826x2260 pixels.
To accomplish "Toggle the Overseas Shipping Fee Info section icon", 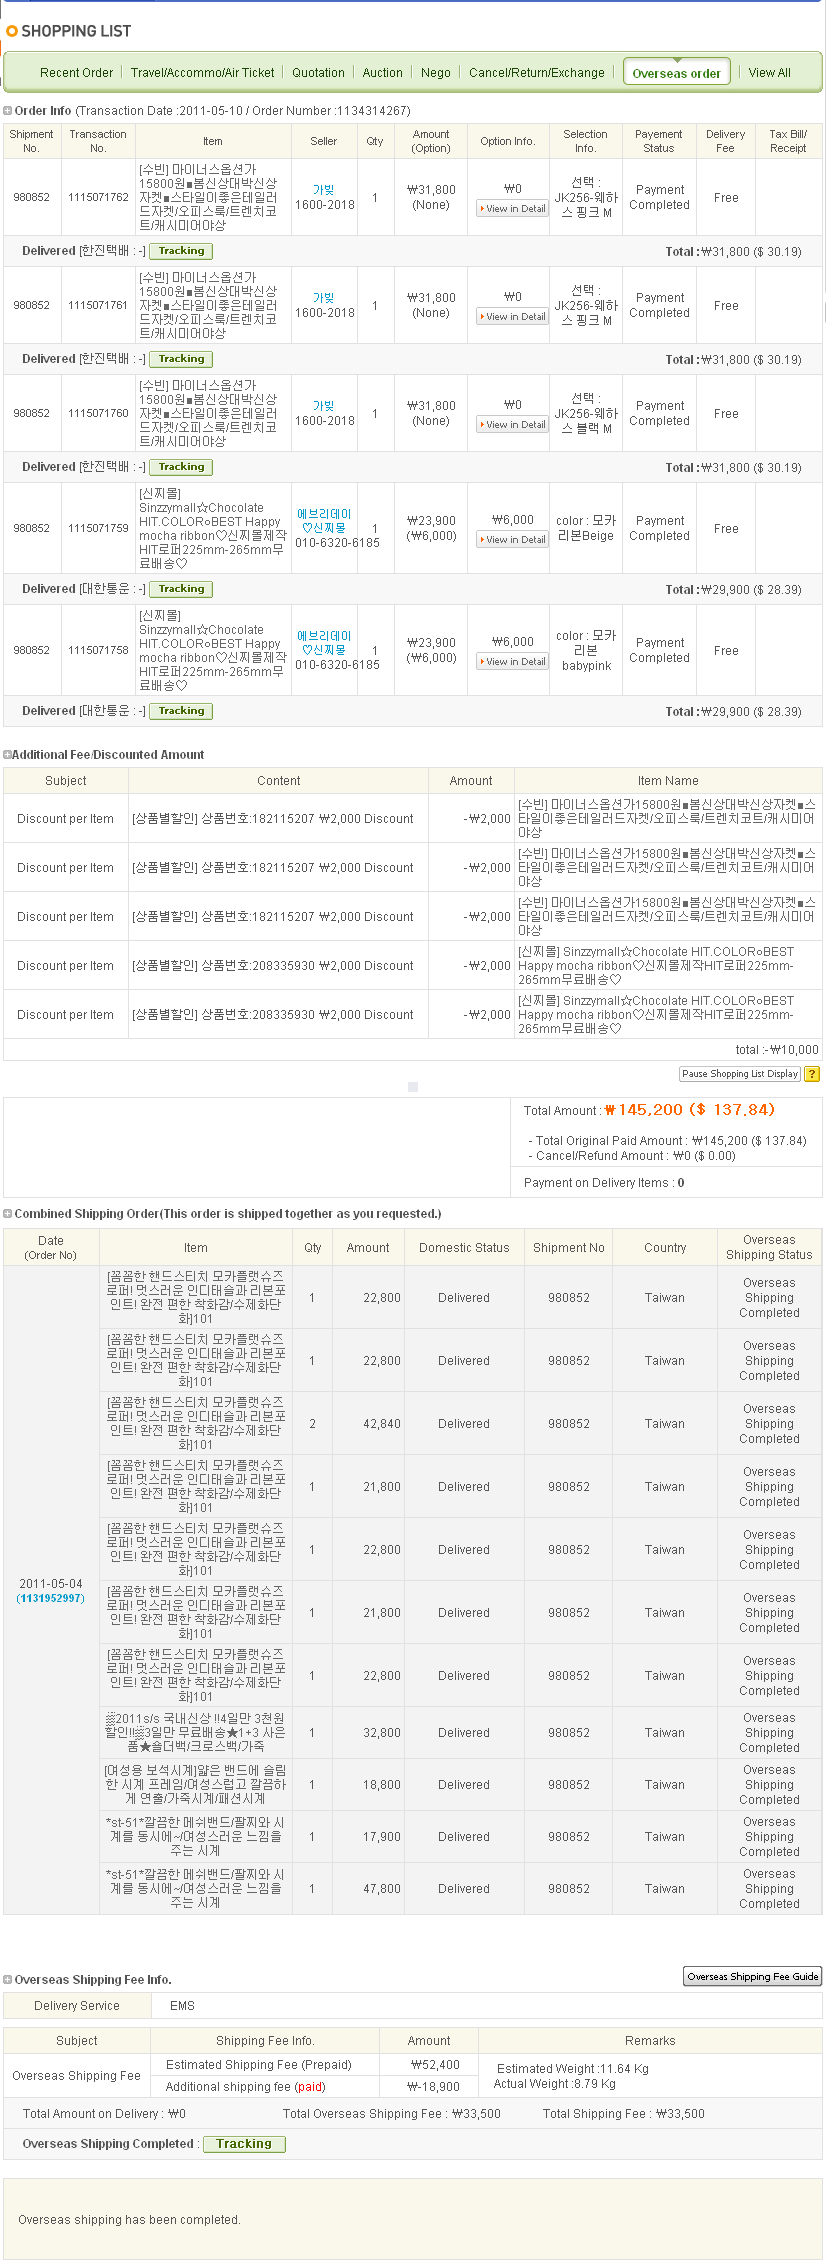I will click(x=8, y=1980).
